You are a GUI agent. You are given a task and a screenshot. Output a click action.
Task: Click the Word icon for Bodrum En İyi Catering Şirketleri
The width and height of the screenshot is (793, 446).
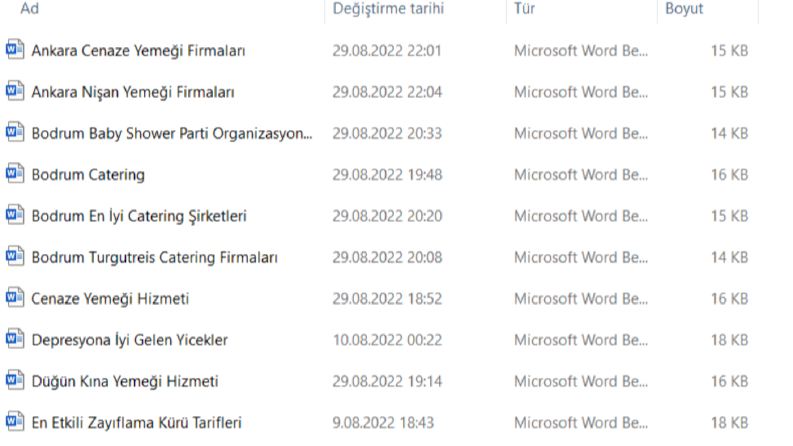[x=15, y=215]
